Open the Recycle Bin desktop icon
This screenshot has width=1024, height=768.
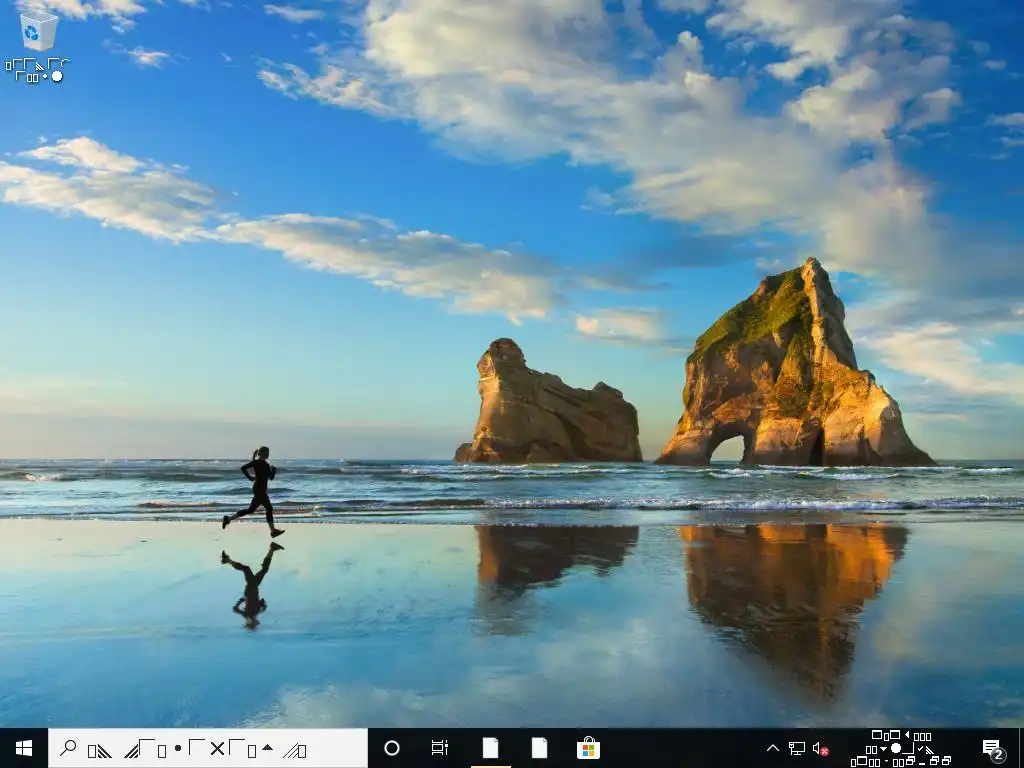38,46
